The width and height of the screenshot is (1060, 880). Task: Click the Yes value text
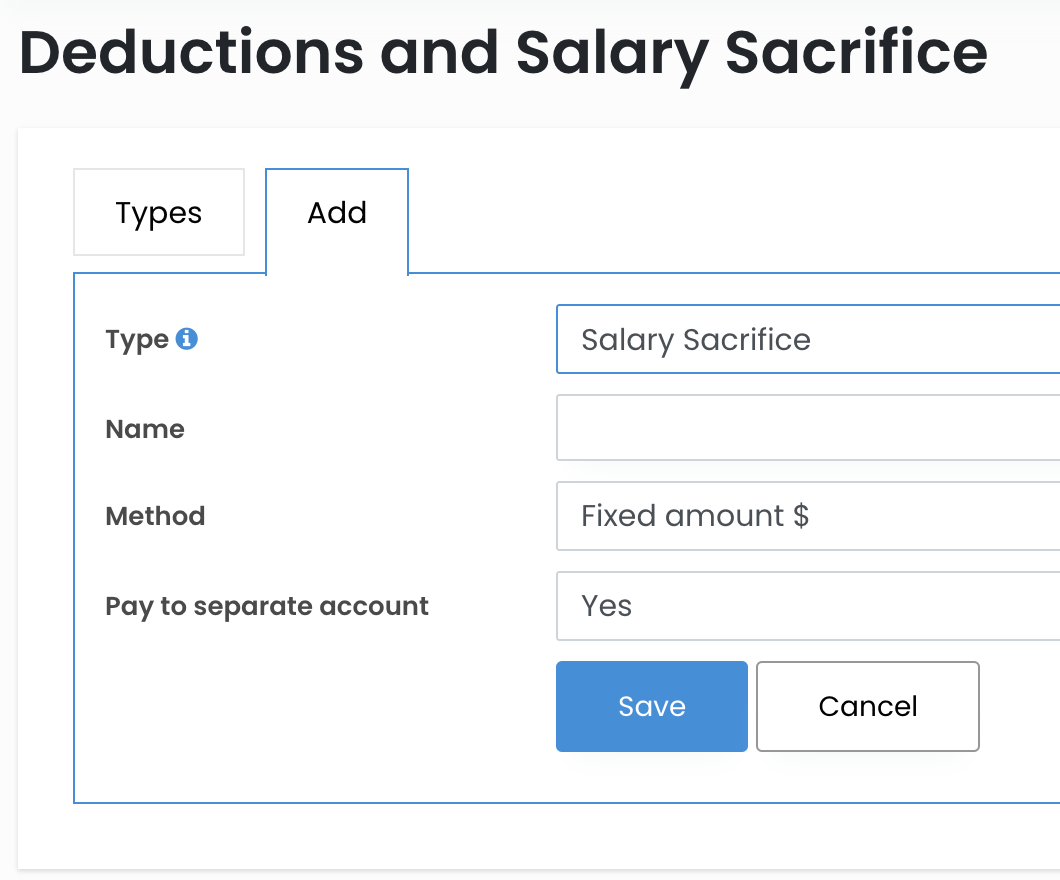pos(607,606)
